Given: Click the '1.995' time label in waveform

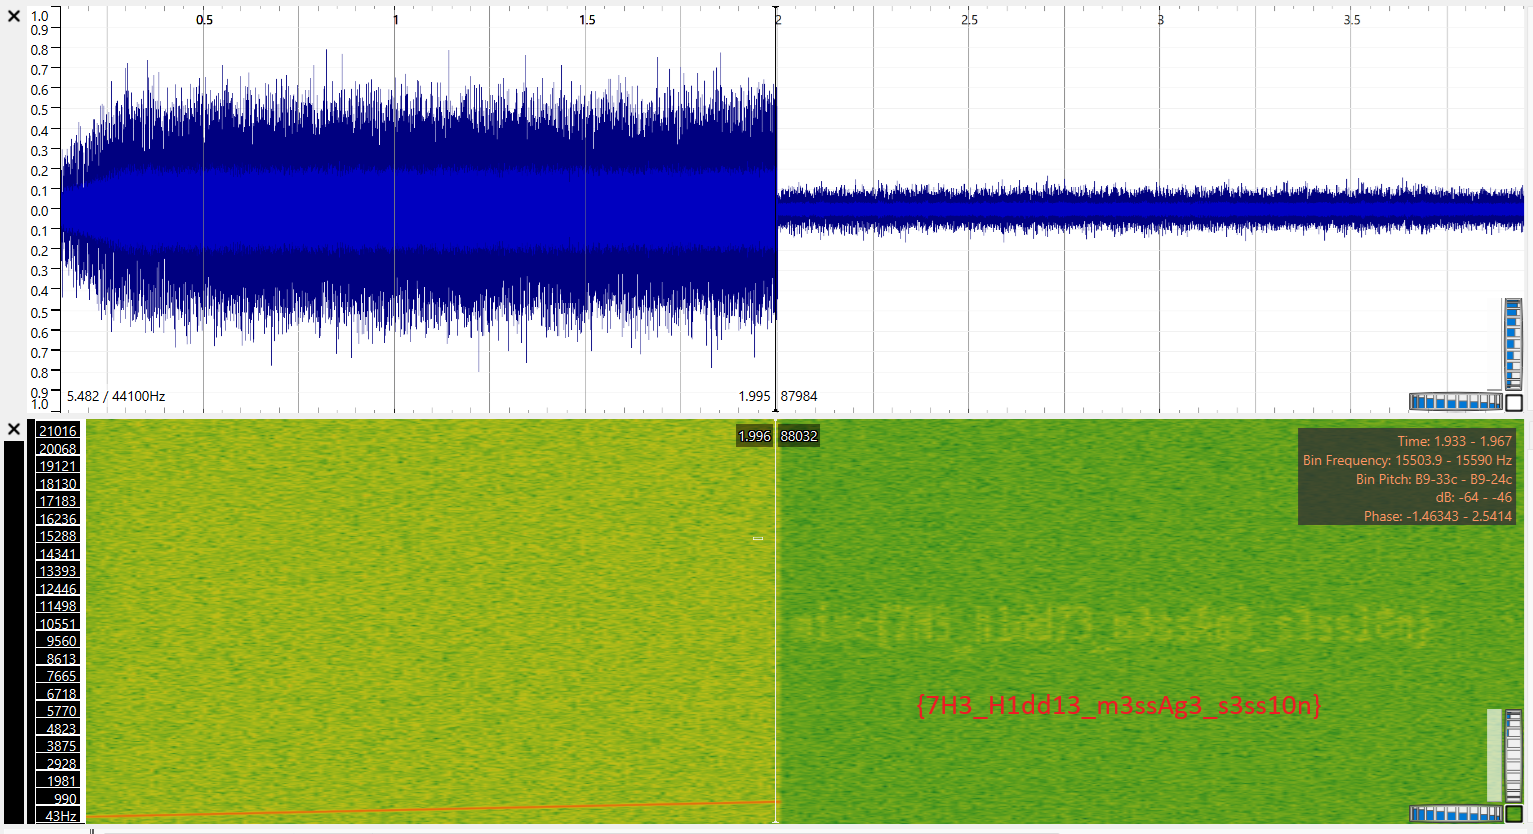Looking at the screenshot, I should [754, 396].
